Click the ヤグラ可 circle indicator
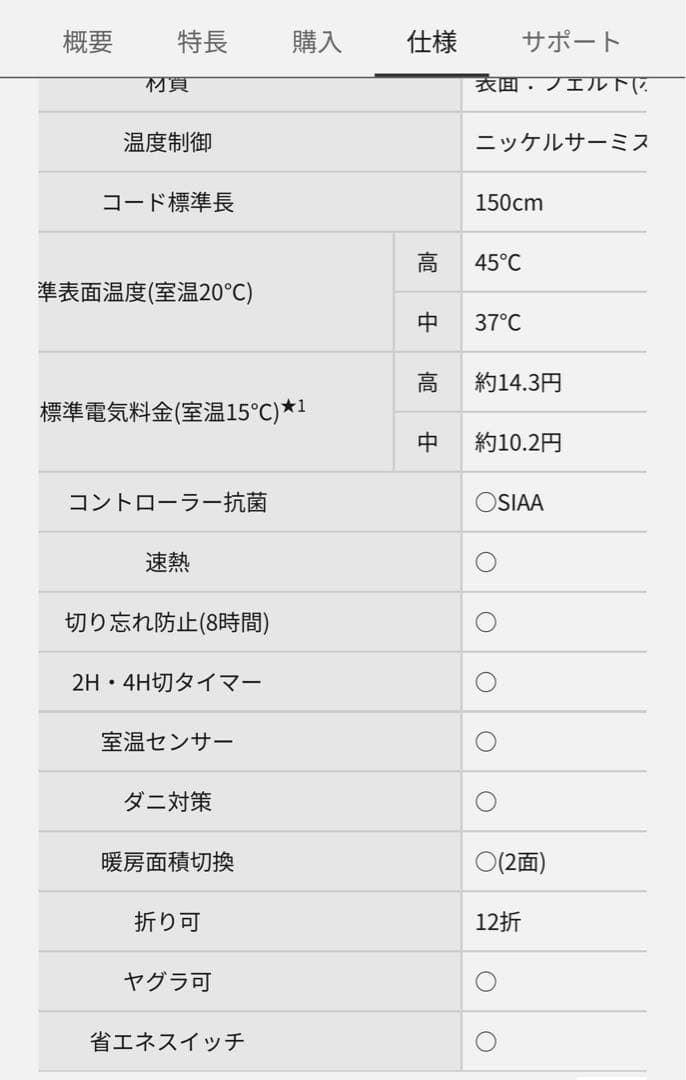686x1080 pixels. point(486,982)
